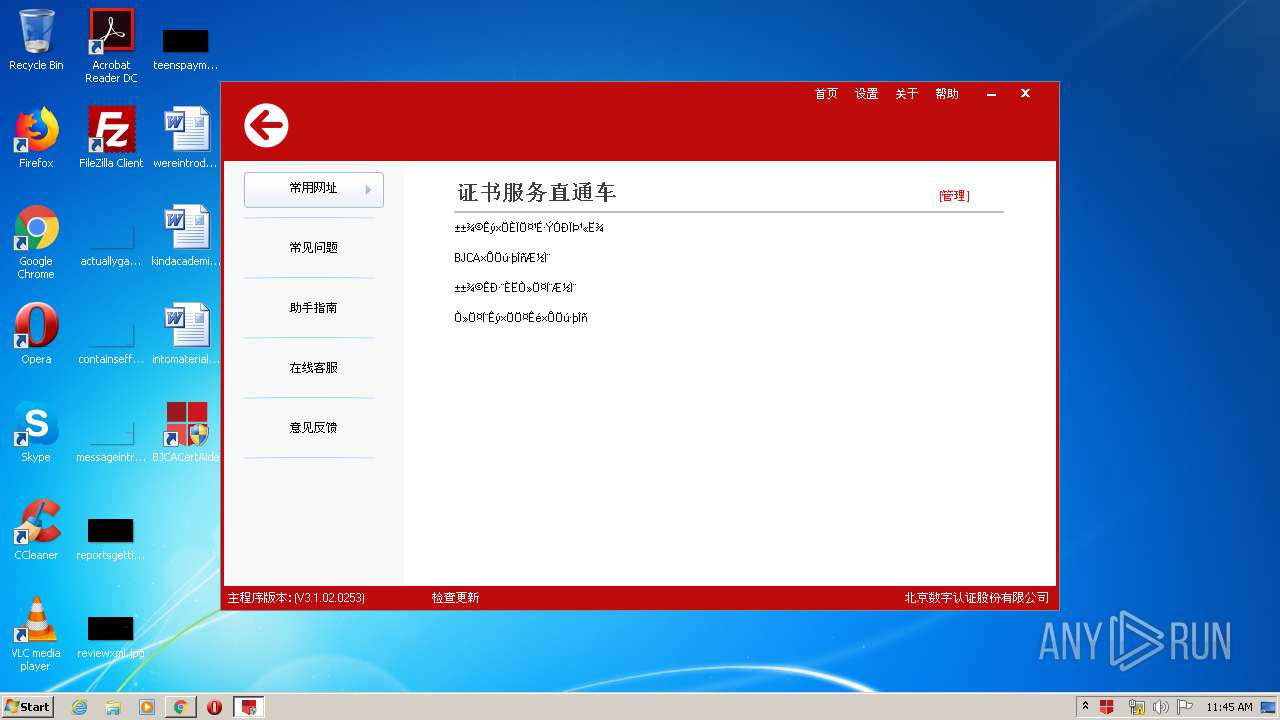The height and width of the screenshot is (720, 1280).
Task: Select the 常见问题 sidebar tab
Action: click(x=314, y=248)
